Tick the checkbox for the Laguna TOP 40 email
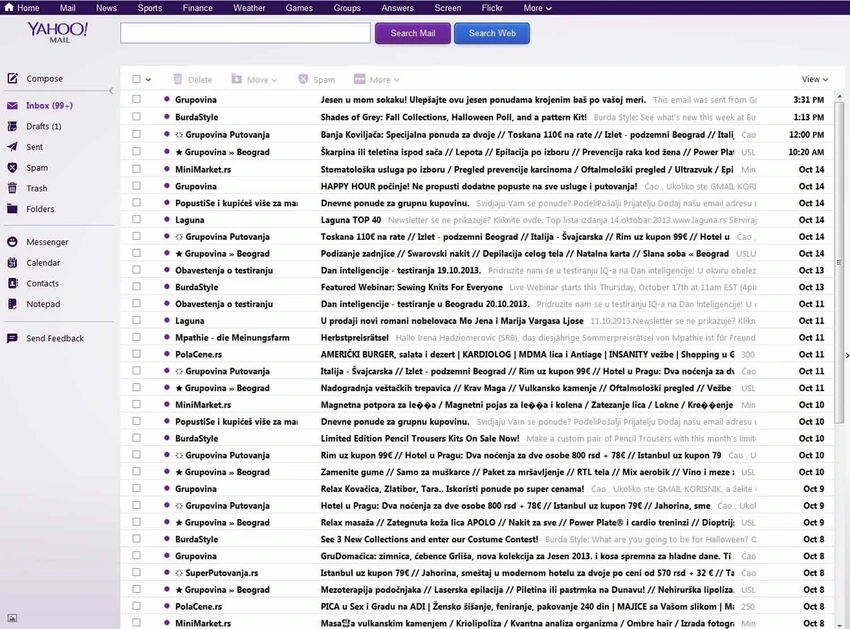 click(137, 220)
